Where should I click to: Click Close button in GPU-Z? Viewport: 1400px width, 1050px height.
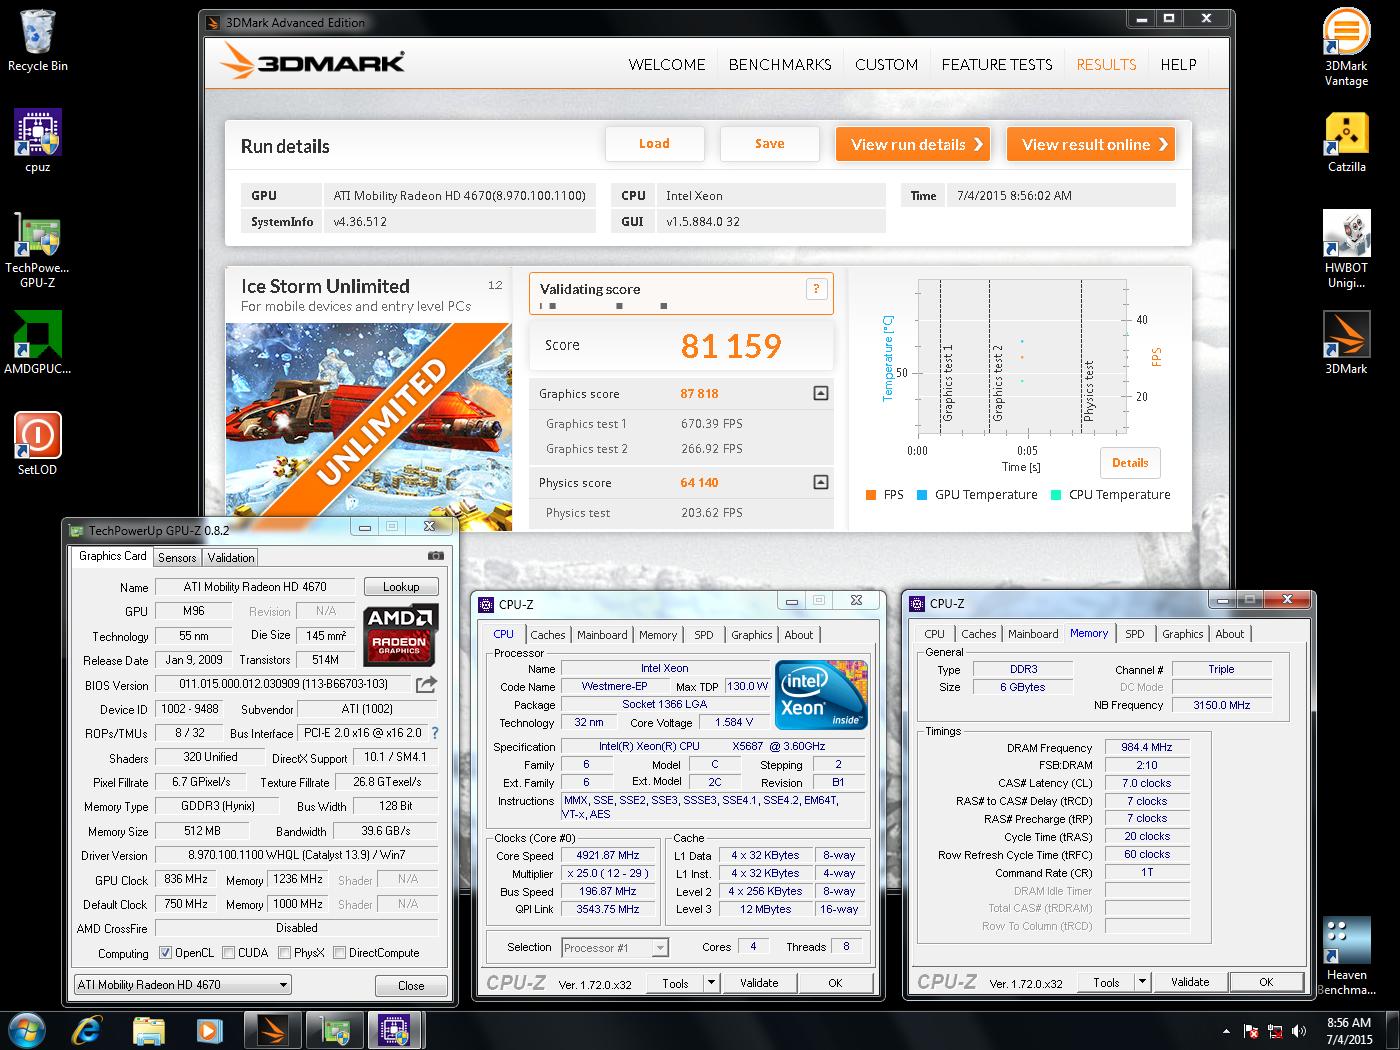pyautogui.click(x=411, y=986)
